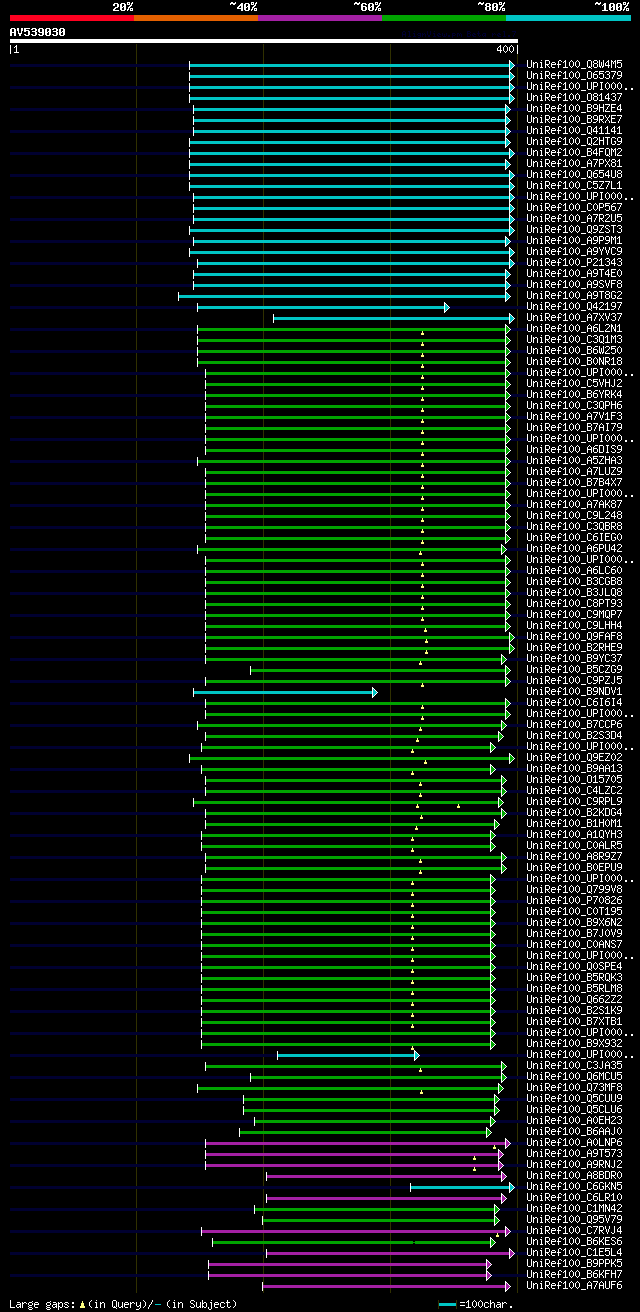This screenshot has height=1312, width=640.
Task: Open hit UniRef100_B9HZE4
Action: [574, 109]
